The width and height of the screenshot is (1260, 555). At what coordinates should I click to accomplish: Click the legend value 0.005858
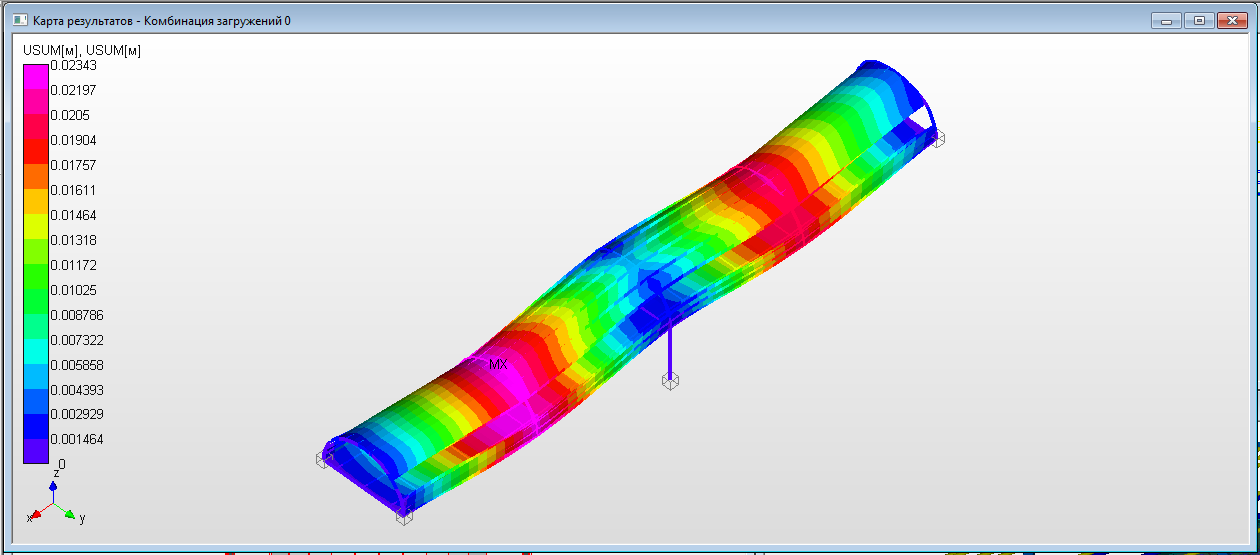pos(77,365)
